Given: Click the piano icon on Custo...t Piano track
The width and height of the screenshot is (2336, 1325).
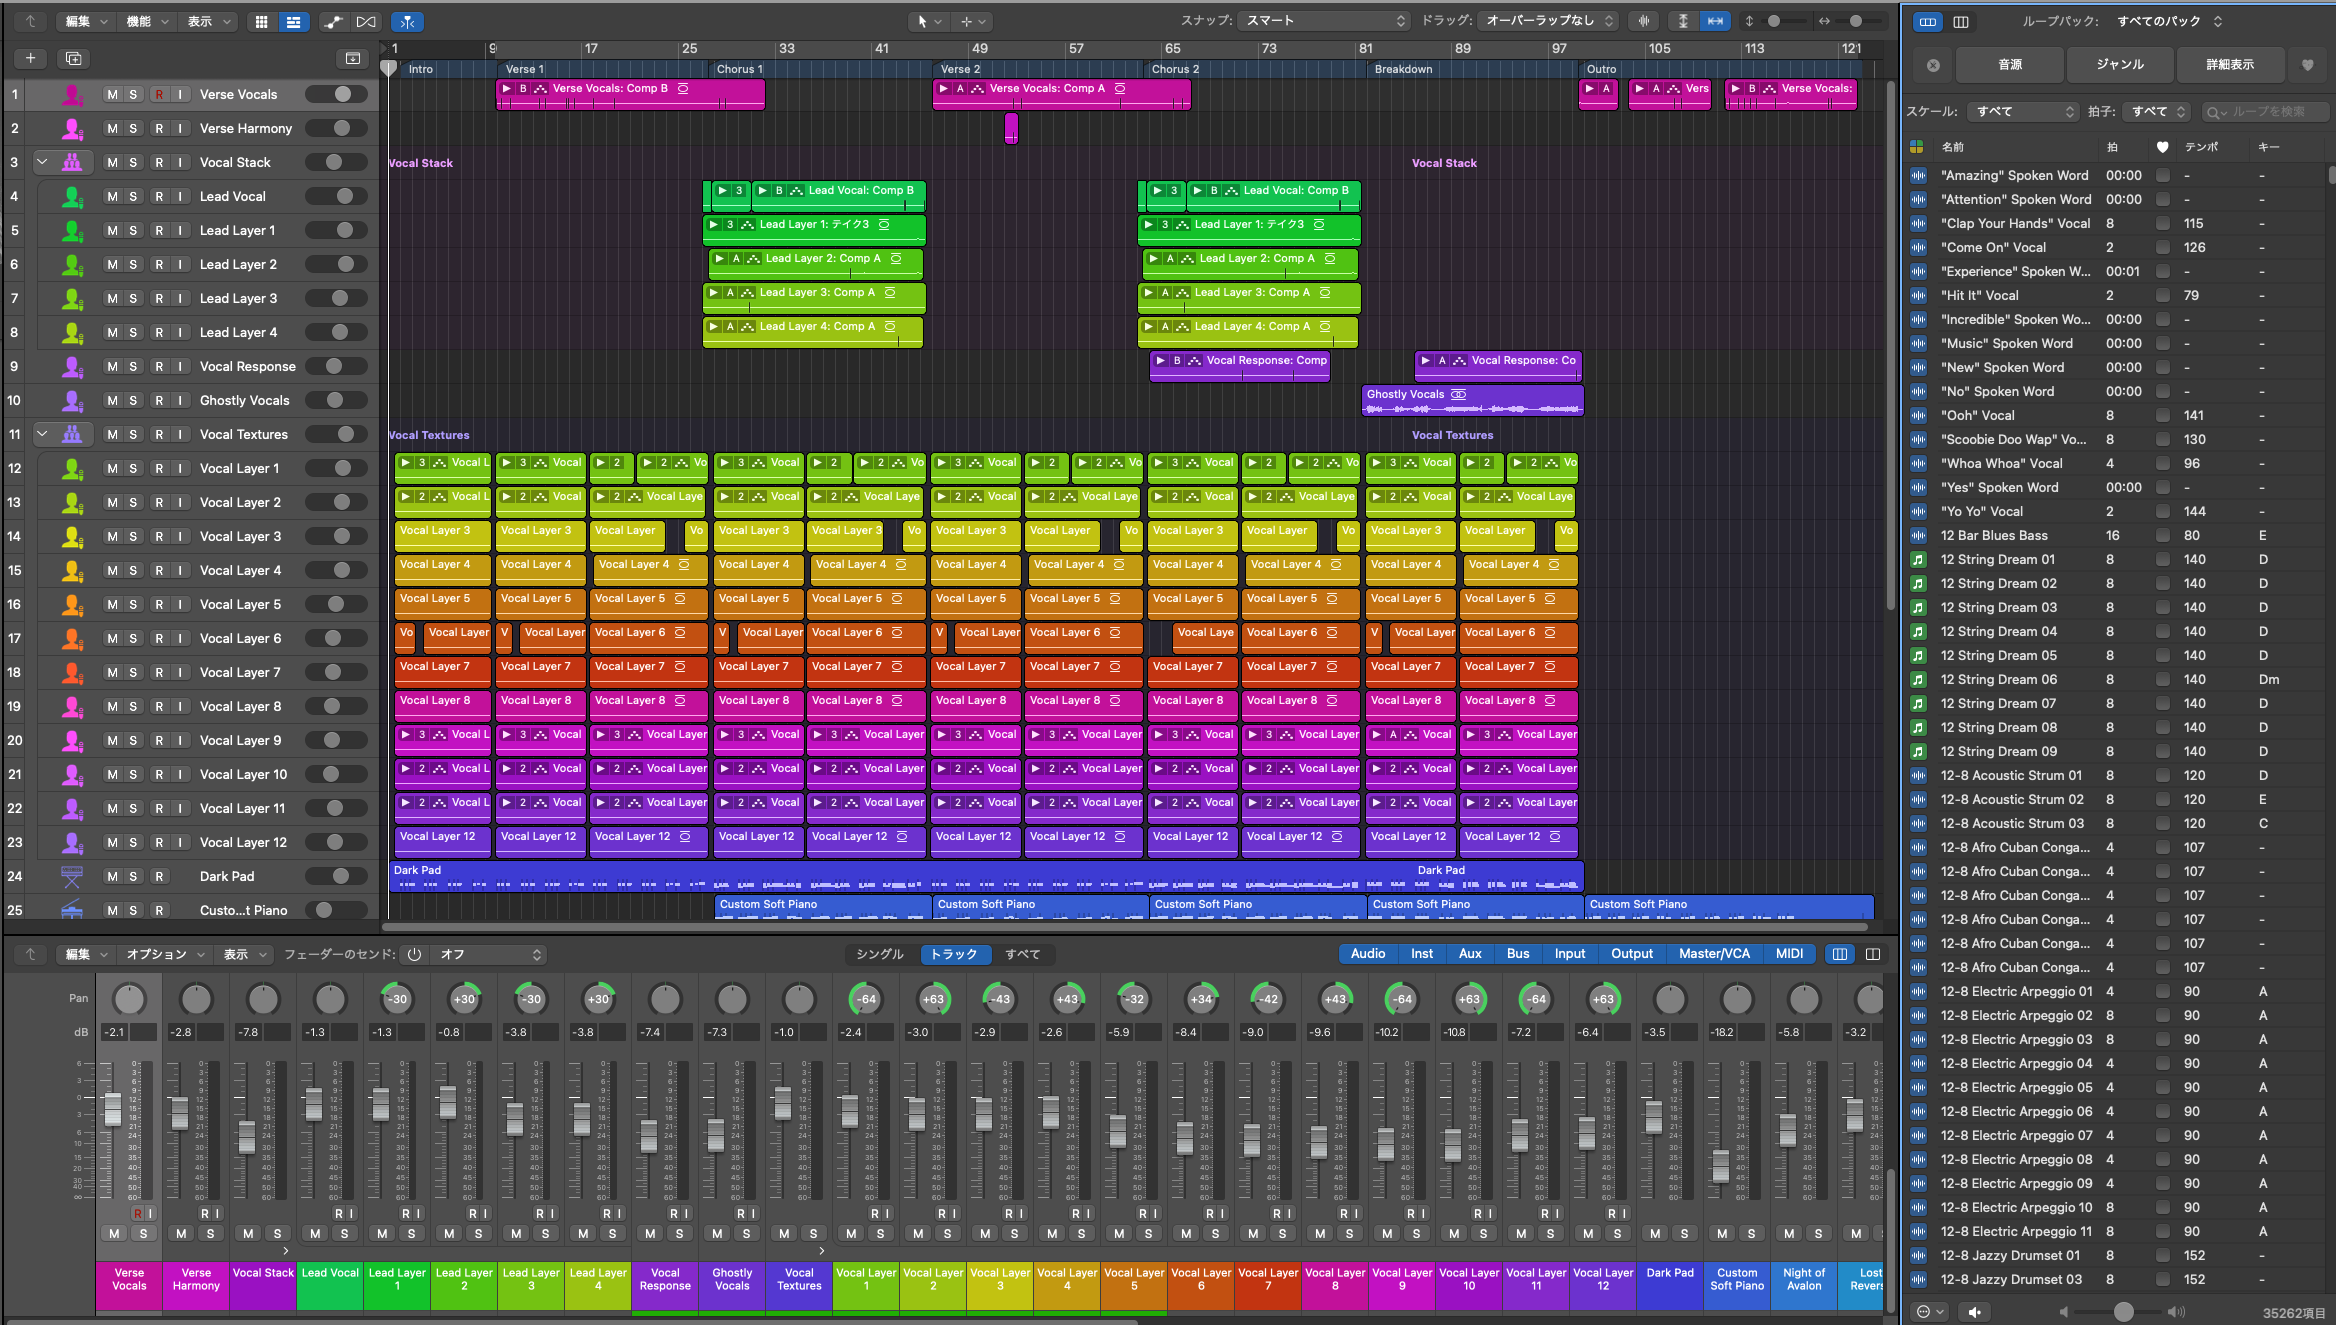Looking at the screenshot, I should [x=70, y=909].
